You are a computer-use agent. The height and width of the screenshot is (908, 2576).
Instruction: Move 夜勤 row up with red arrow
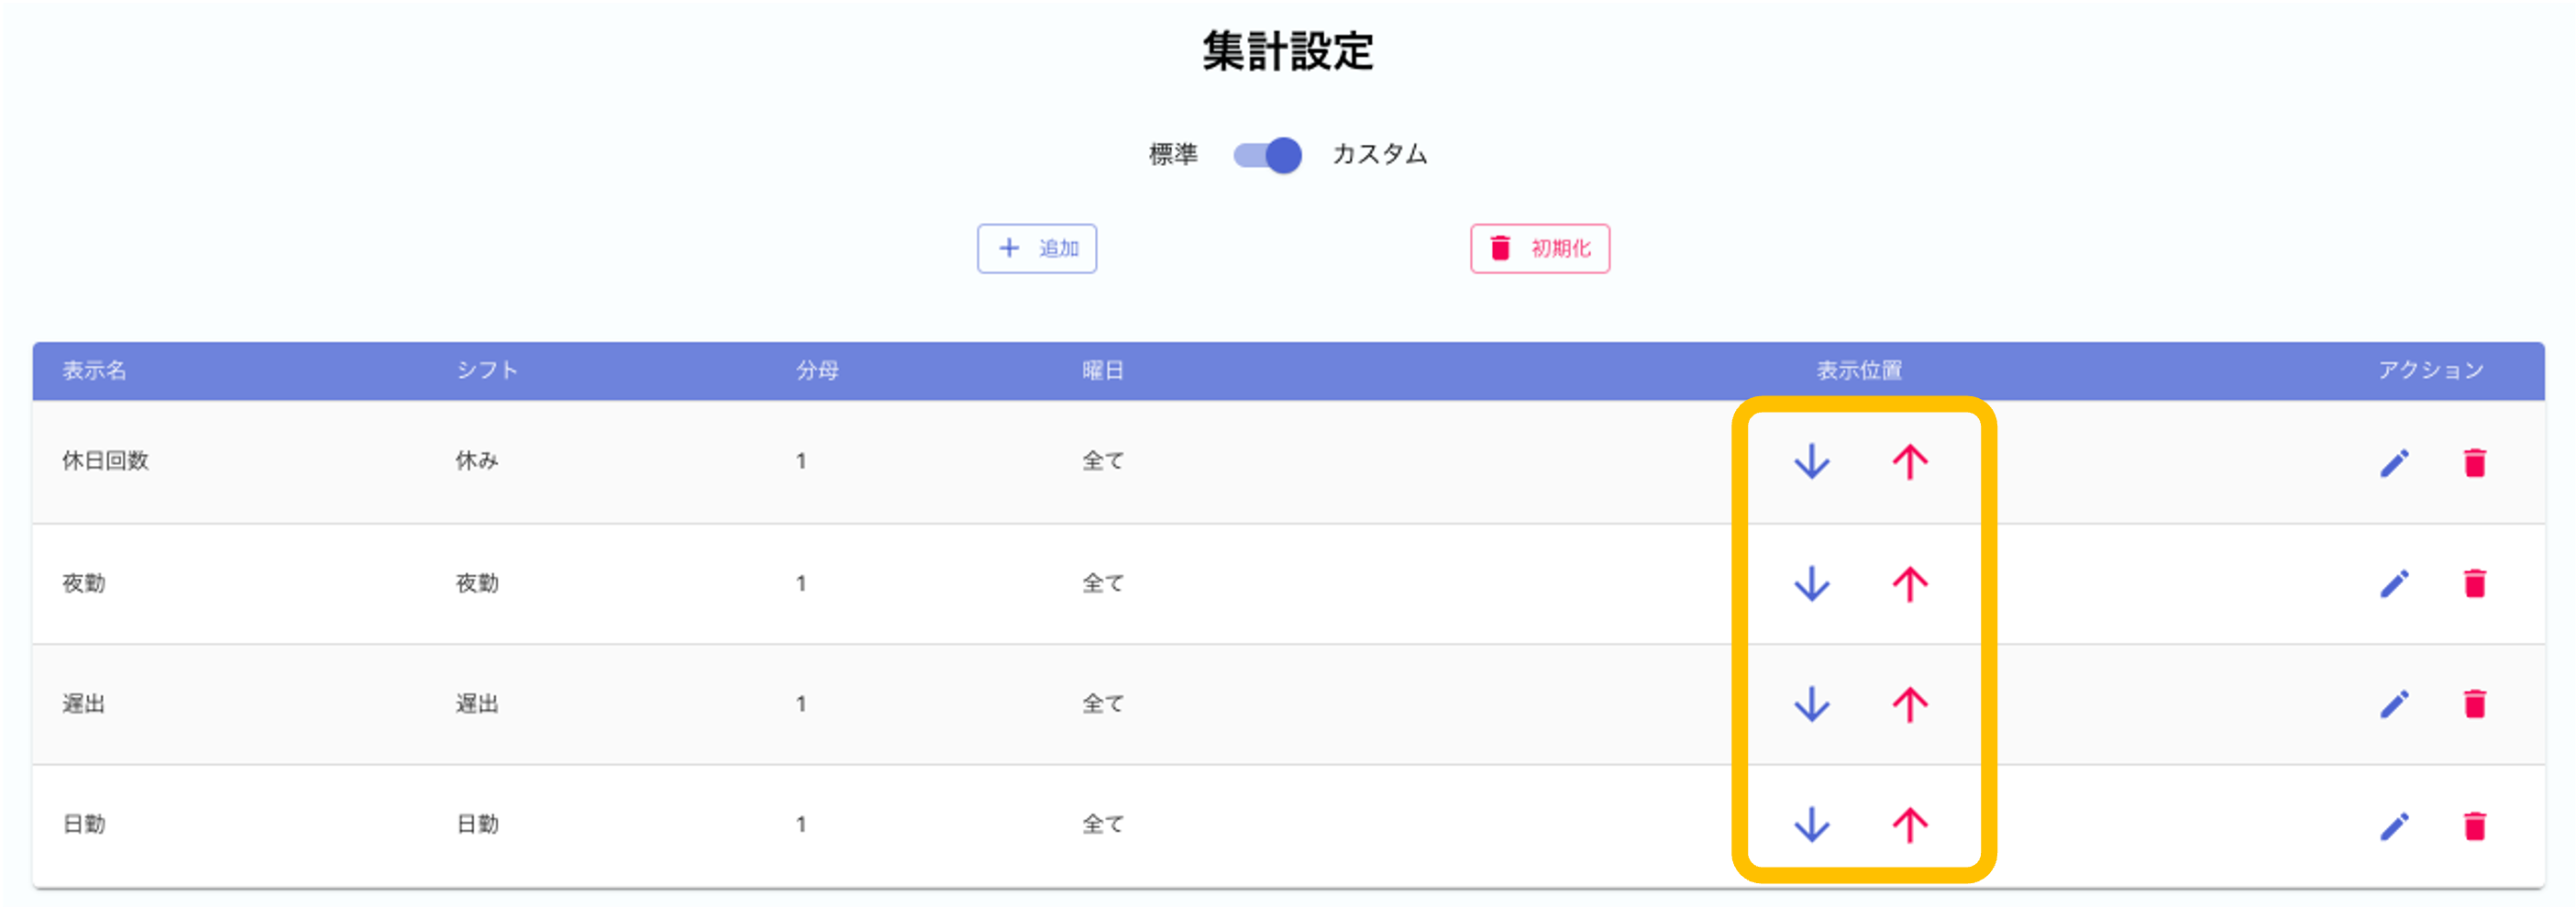click(1909, 583)
